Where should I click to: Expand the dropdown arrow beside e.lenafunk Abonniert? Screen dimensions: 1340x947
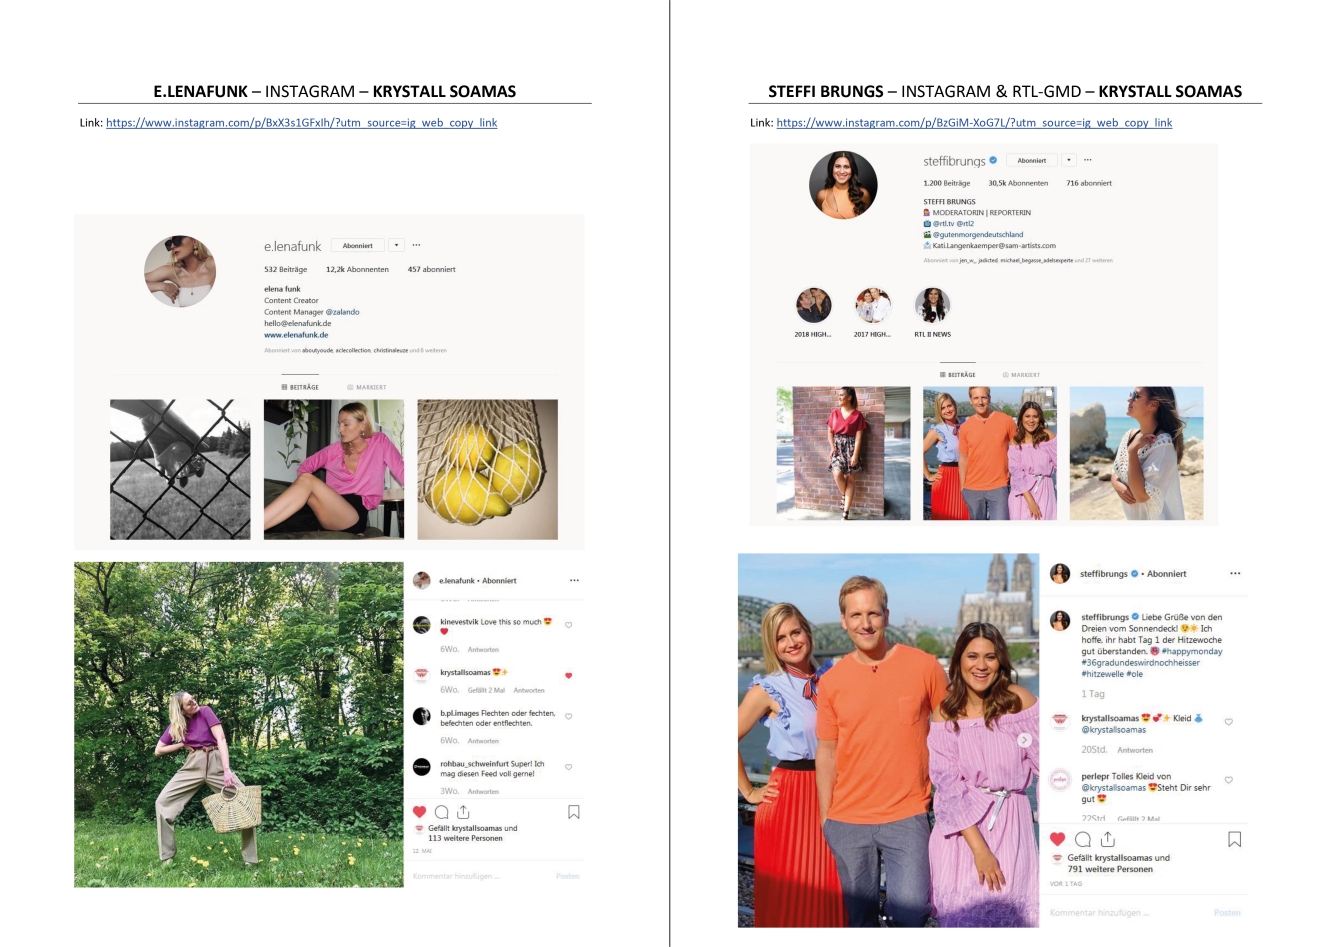[396, 245]
